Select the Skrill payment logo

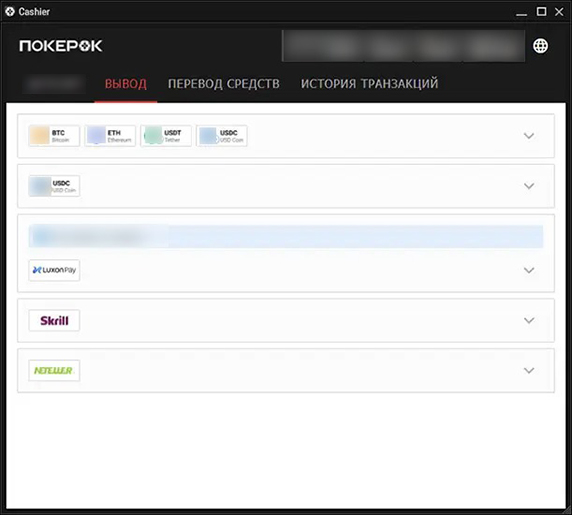(54, 321)
